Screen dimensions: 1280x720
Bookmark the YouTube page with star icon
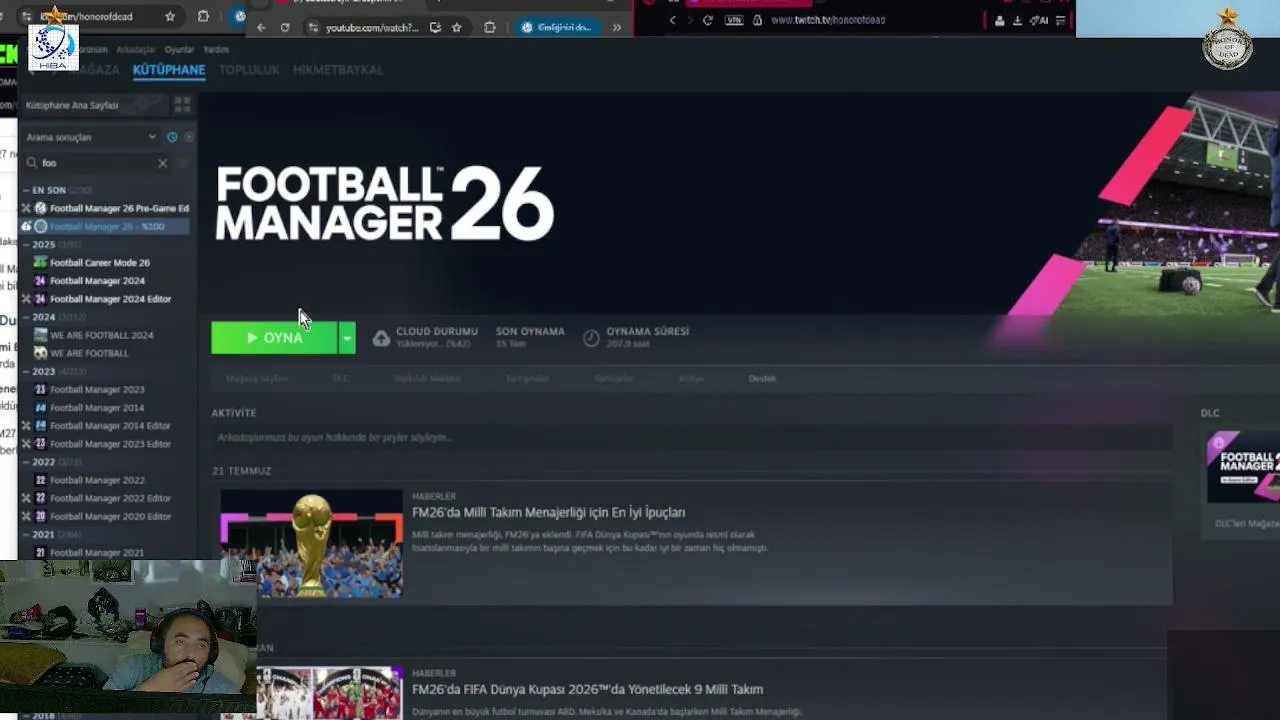pyautogui.click(x=456, y=28)
